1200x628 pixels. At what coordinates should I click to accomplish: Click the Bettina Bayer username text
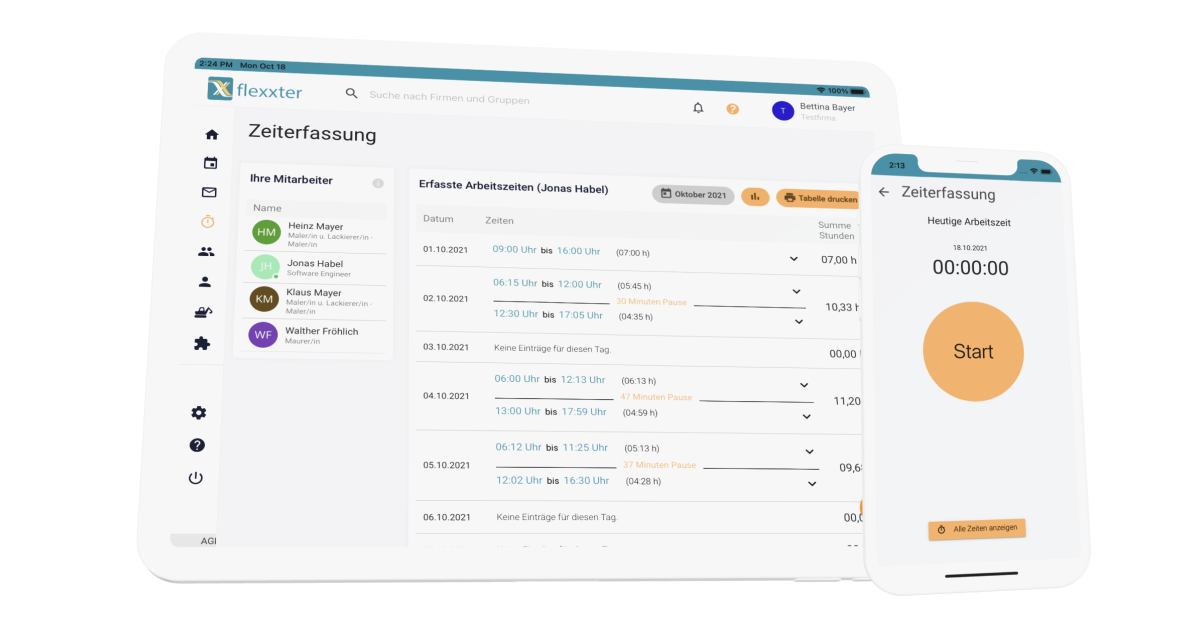pyautogui.click(x=828, y=107)
